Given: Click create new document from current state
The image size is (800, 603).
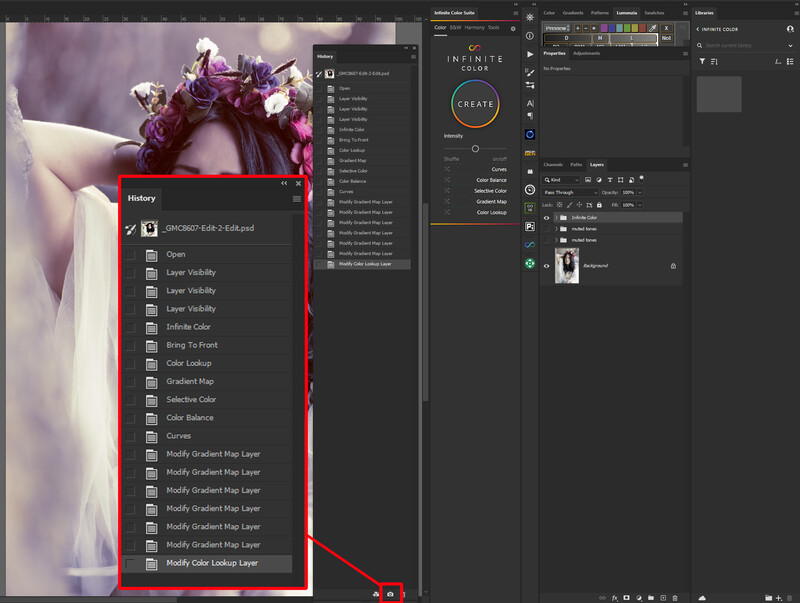Looking at the screenshot, I should (376, 594).
